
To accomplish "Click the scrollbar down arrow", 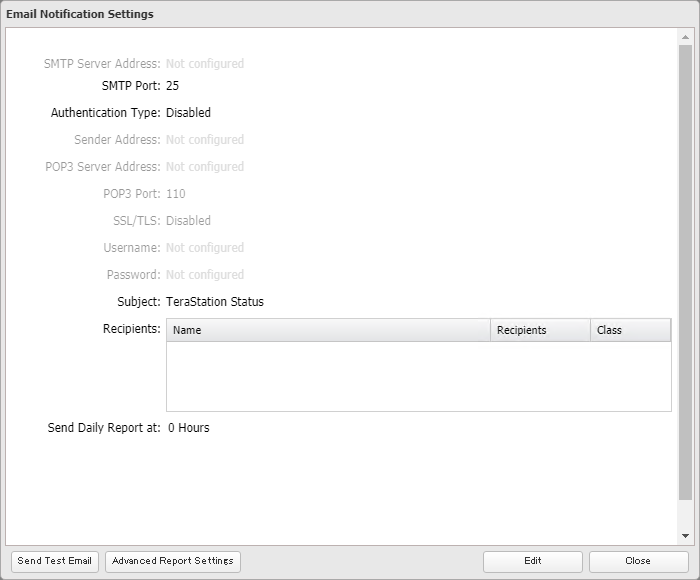I will click(x=685, y=536).
